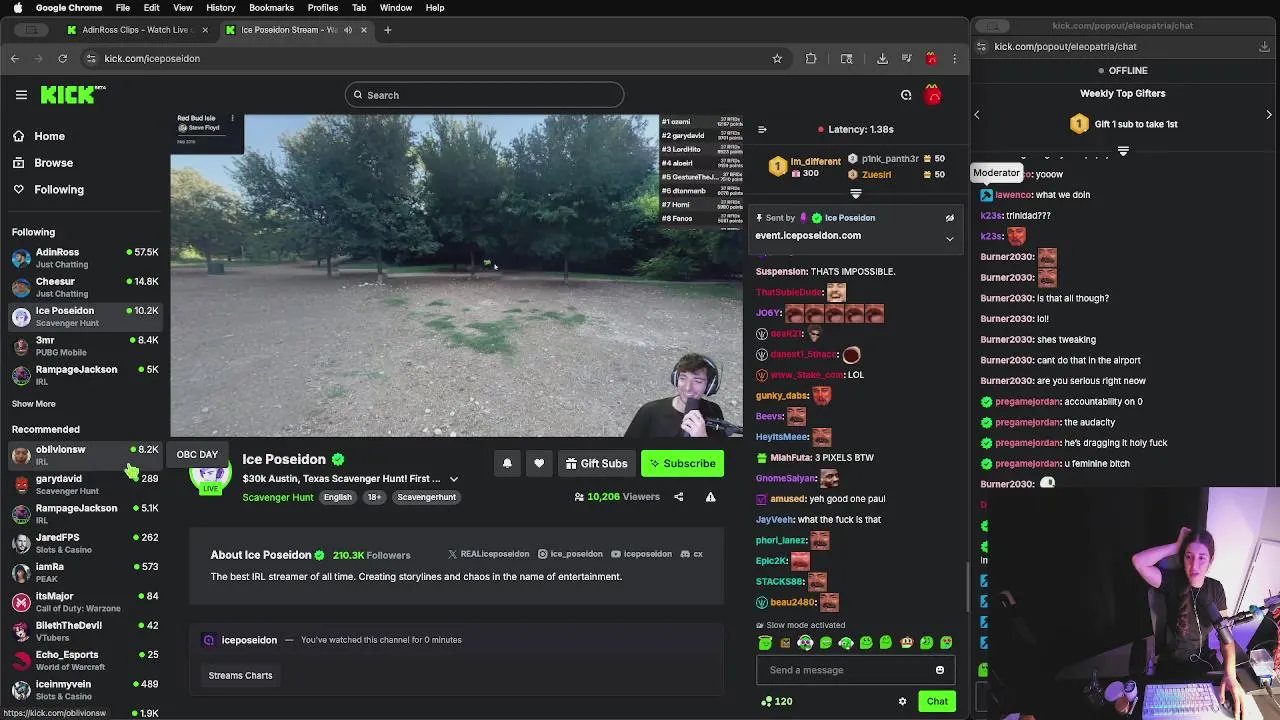1280x720 pixels.
Task: Mute the Ice Poseidon Stream tab audio
Action: tap(348, 30)
